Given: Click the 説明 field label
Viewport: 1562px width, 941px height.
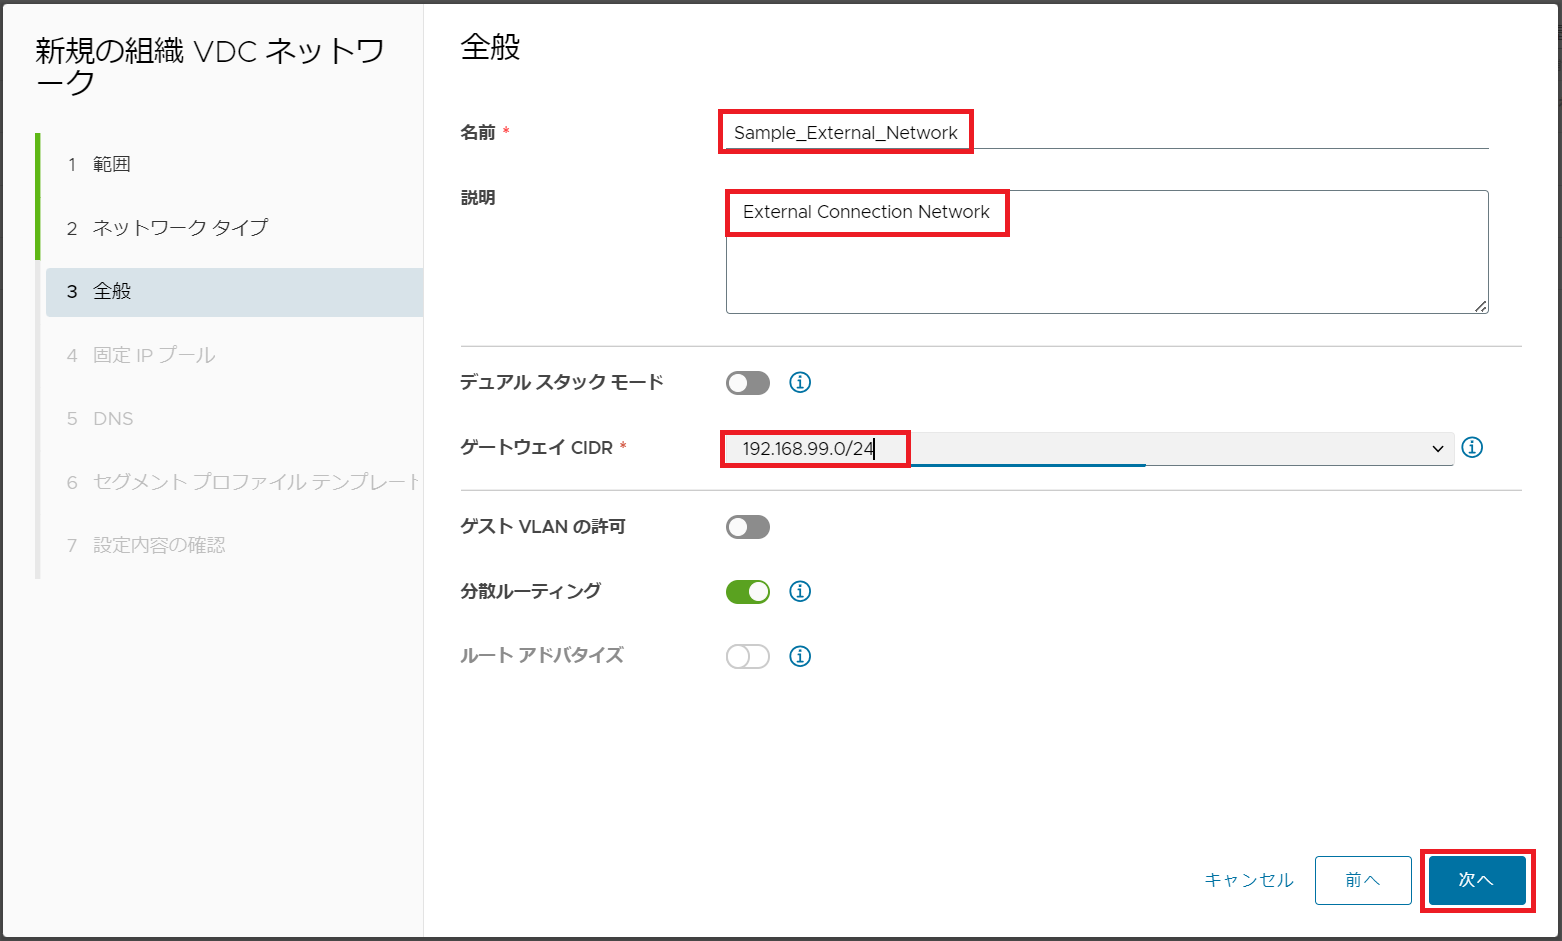Looking at the screenshot, I should coord(478,197).
